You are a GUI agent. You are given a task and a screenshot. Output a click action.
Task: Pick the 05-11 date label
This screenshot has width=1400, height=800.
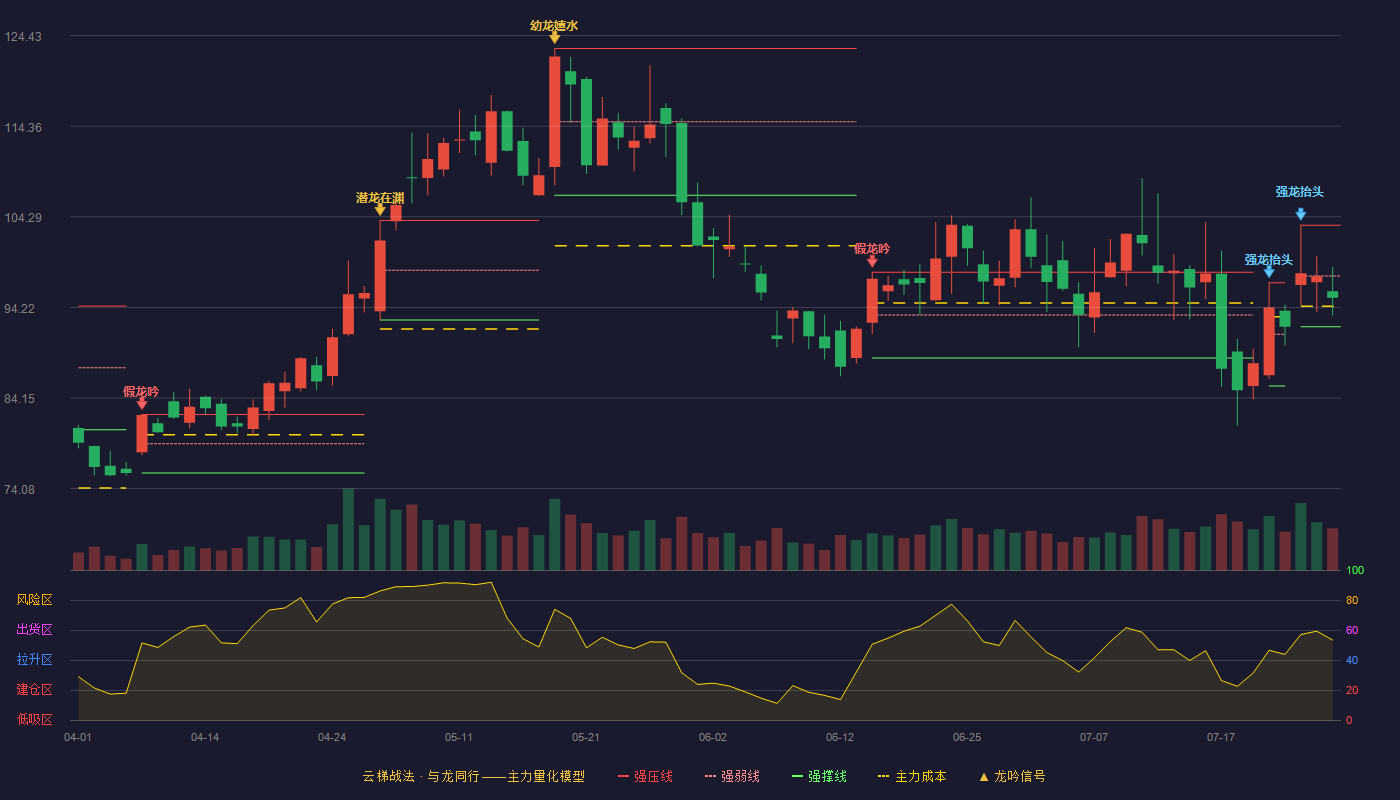click(459, 737)
